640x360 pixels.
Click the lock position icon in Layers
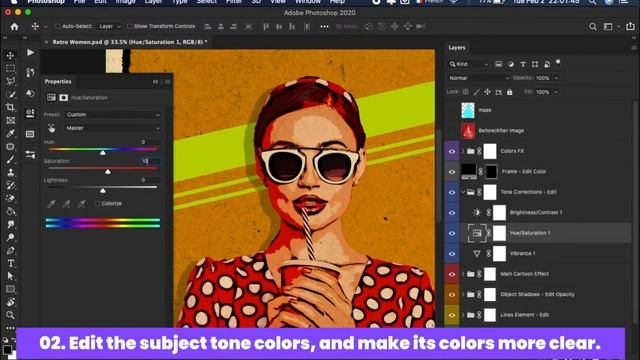487,92
